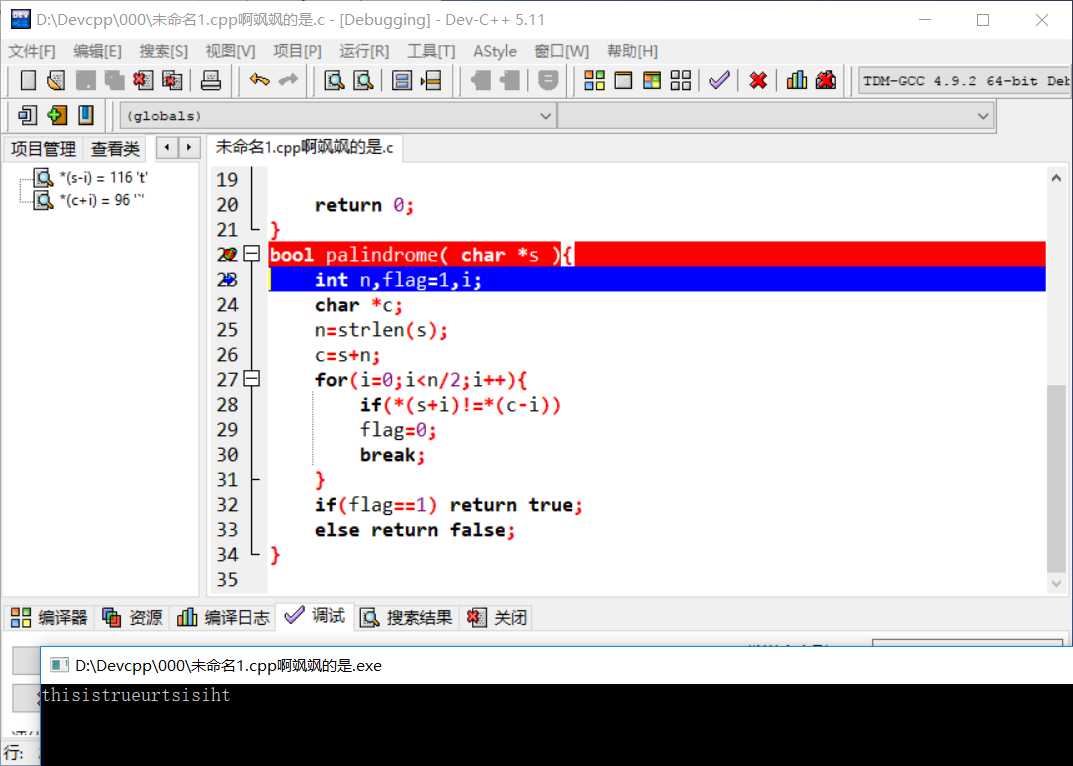Click the Go to Function toolbar icon

(x=402, y=81)
